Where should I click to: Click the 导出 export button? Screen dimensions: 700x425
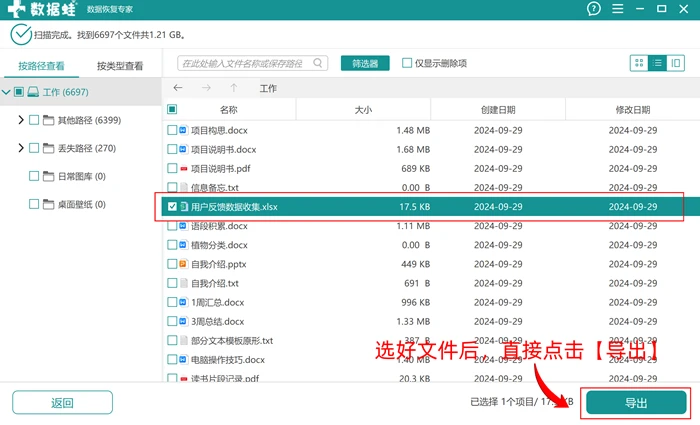[636, 403]
